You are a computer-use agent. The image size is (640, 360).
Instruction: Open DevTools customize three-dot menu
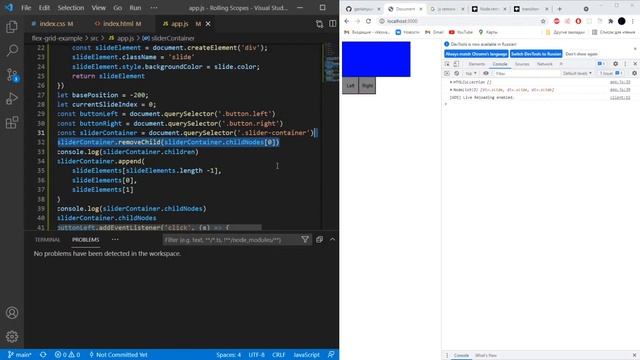click(x=625, y=64)
